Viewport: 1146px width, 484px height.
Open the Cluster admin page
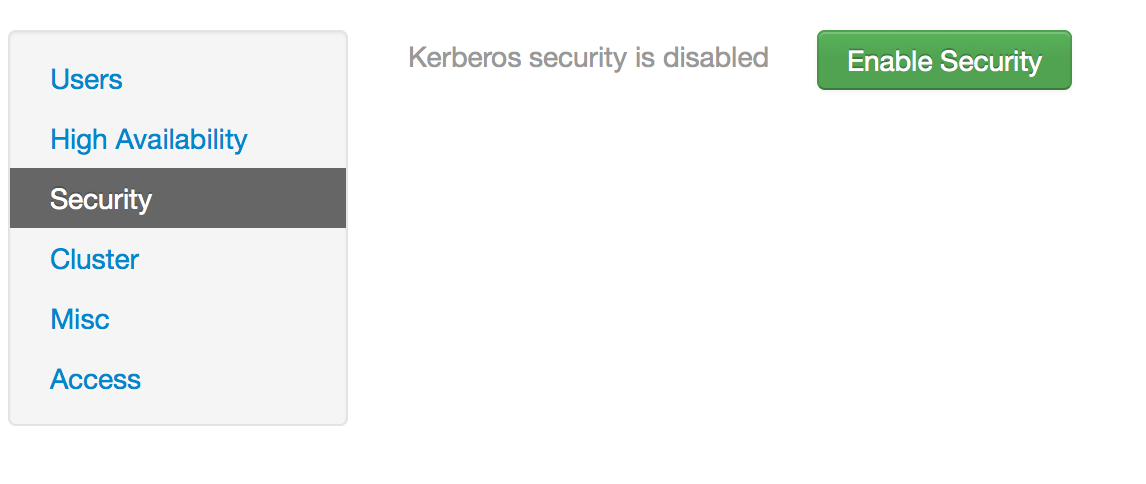94,259
